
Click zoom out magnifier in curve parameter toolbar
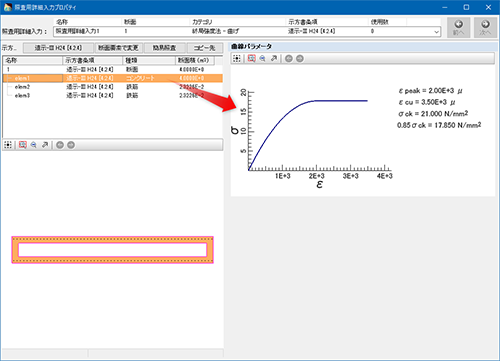click(263, 59)
